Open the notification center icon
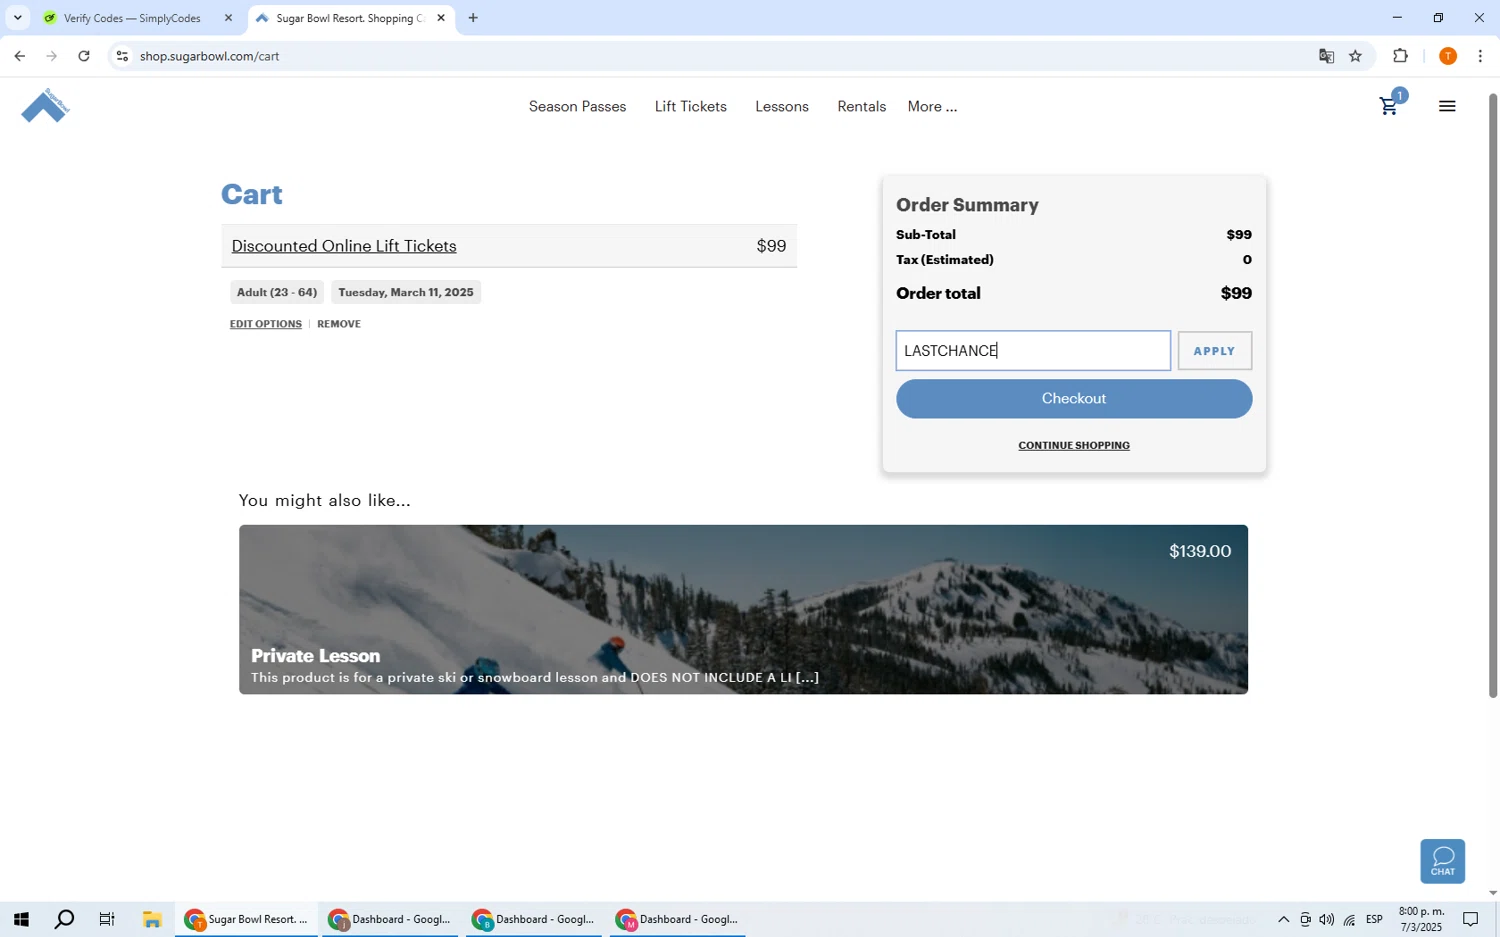Screen dimensions: 1500x937 [x=1471, y=919]
